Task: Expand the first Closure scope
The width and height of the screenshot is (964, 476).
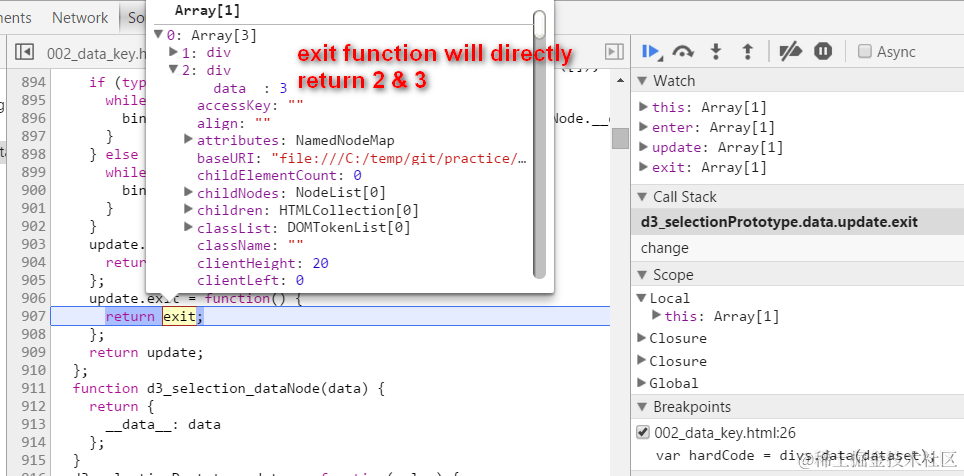Action: point(642,338)
